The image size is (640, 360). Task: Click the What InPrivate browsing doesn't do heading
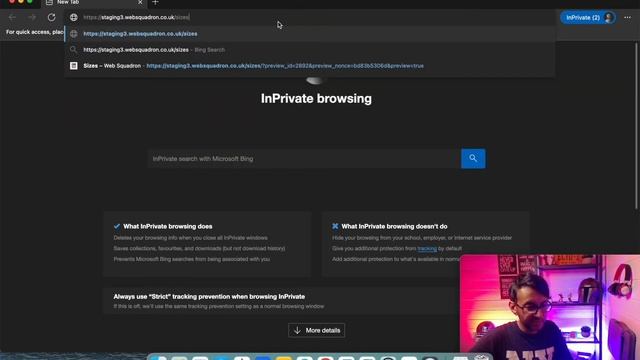pos(394,227)
